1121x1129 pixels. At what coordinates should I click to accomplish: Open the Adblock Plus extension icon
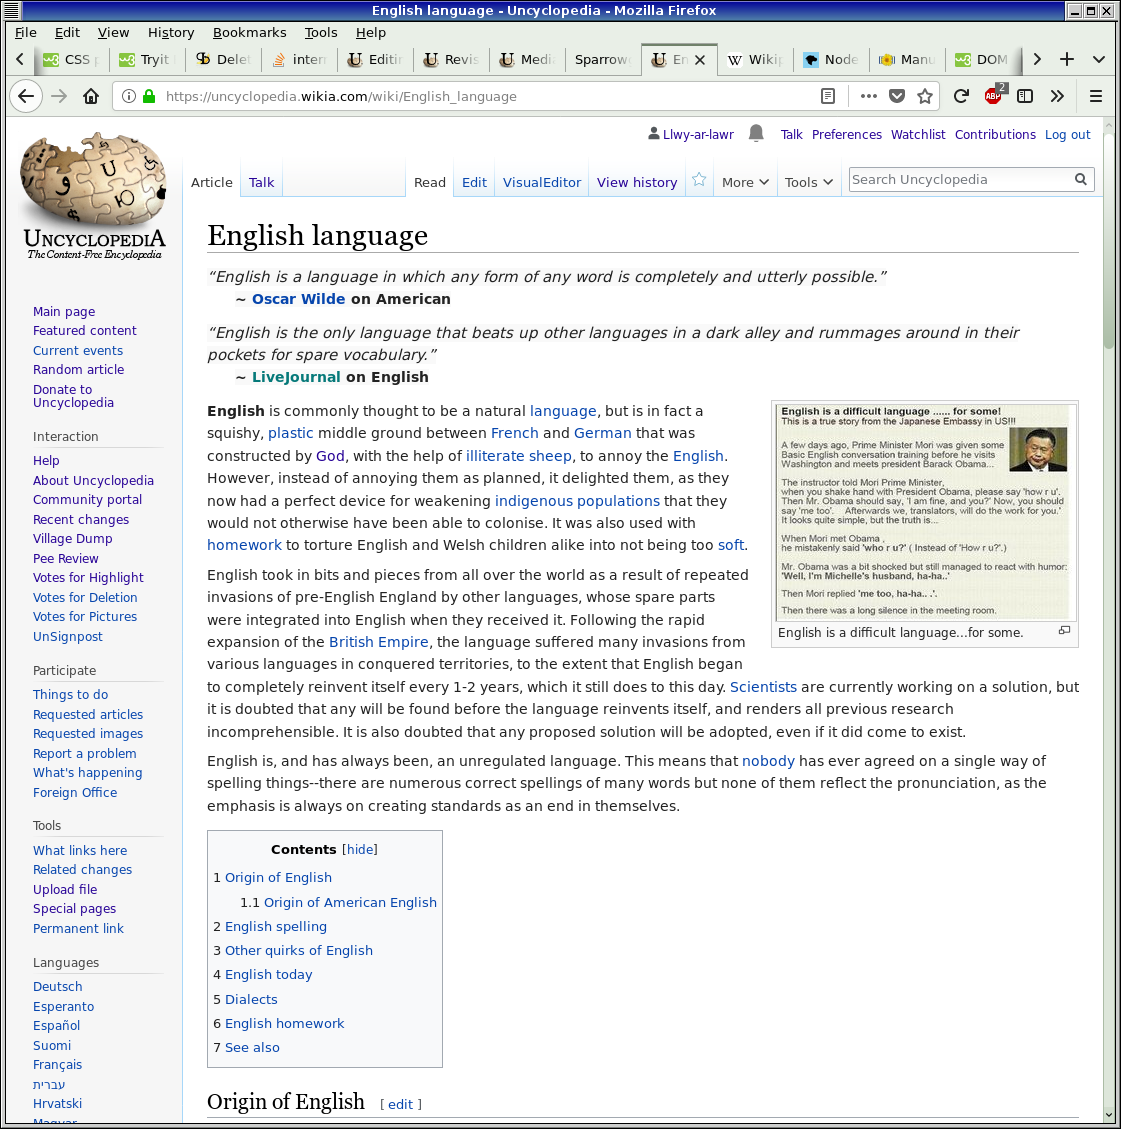(x=993, y=96)
